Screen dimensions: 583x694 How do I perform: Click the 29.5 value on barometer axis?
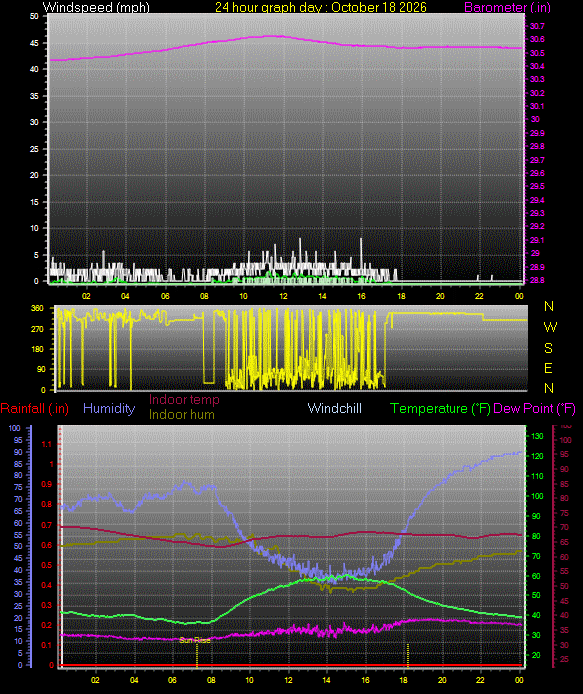click(x=537, y=186)
